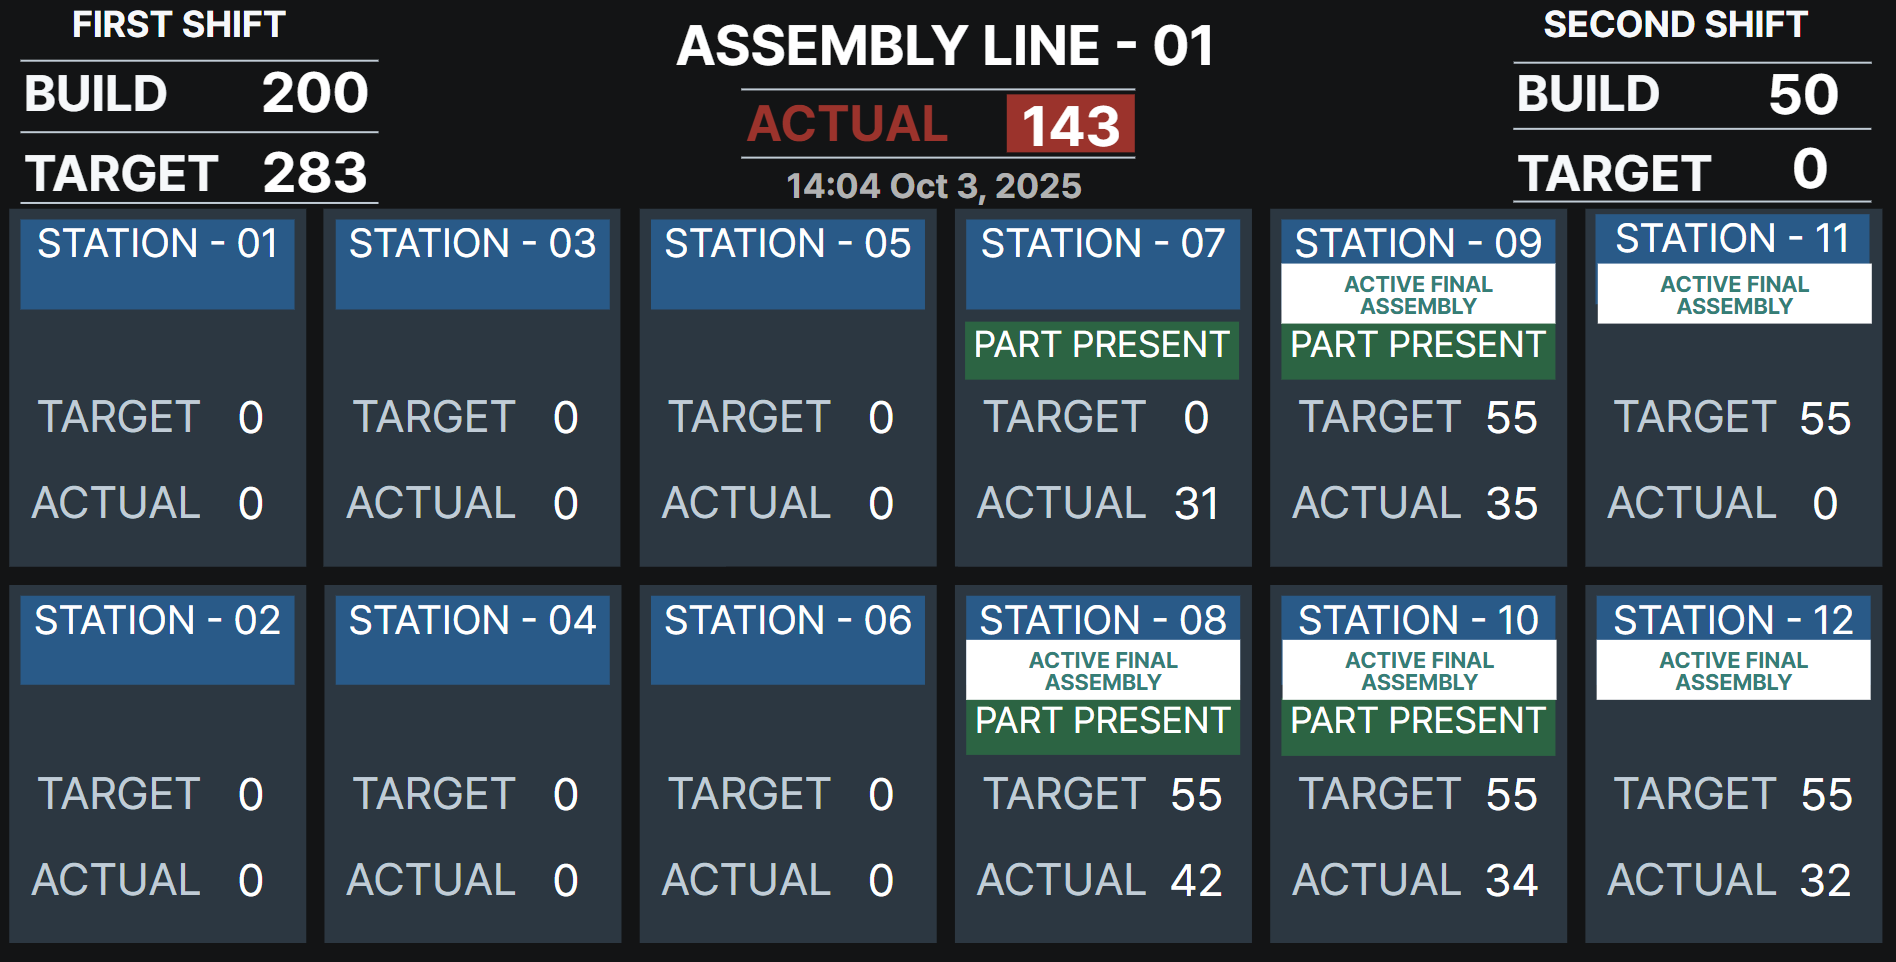Select First Shift Target value 283
1896x962 pixels.
315,173
